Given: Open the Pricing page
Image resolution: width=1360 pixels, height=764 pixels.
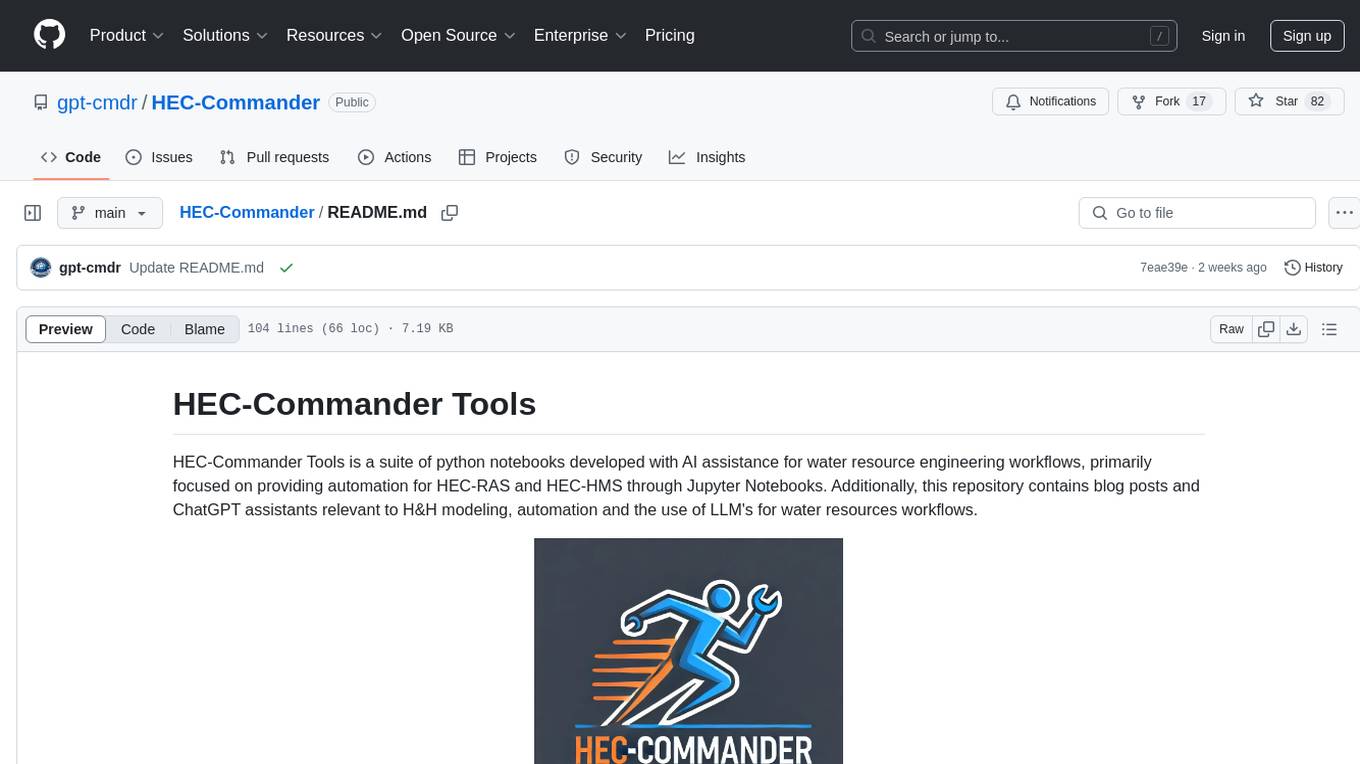Looking at the screenshot, I should pos(670,35).
